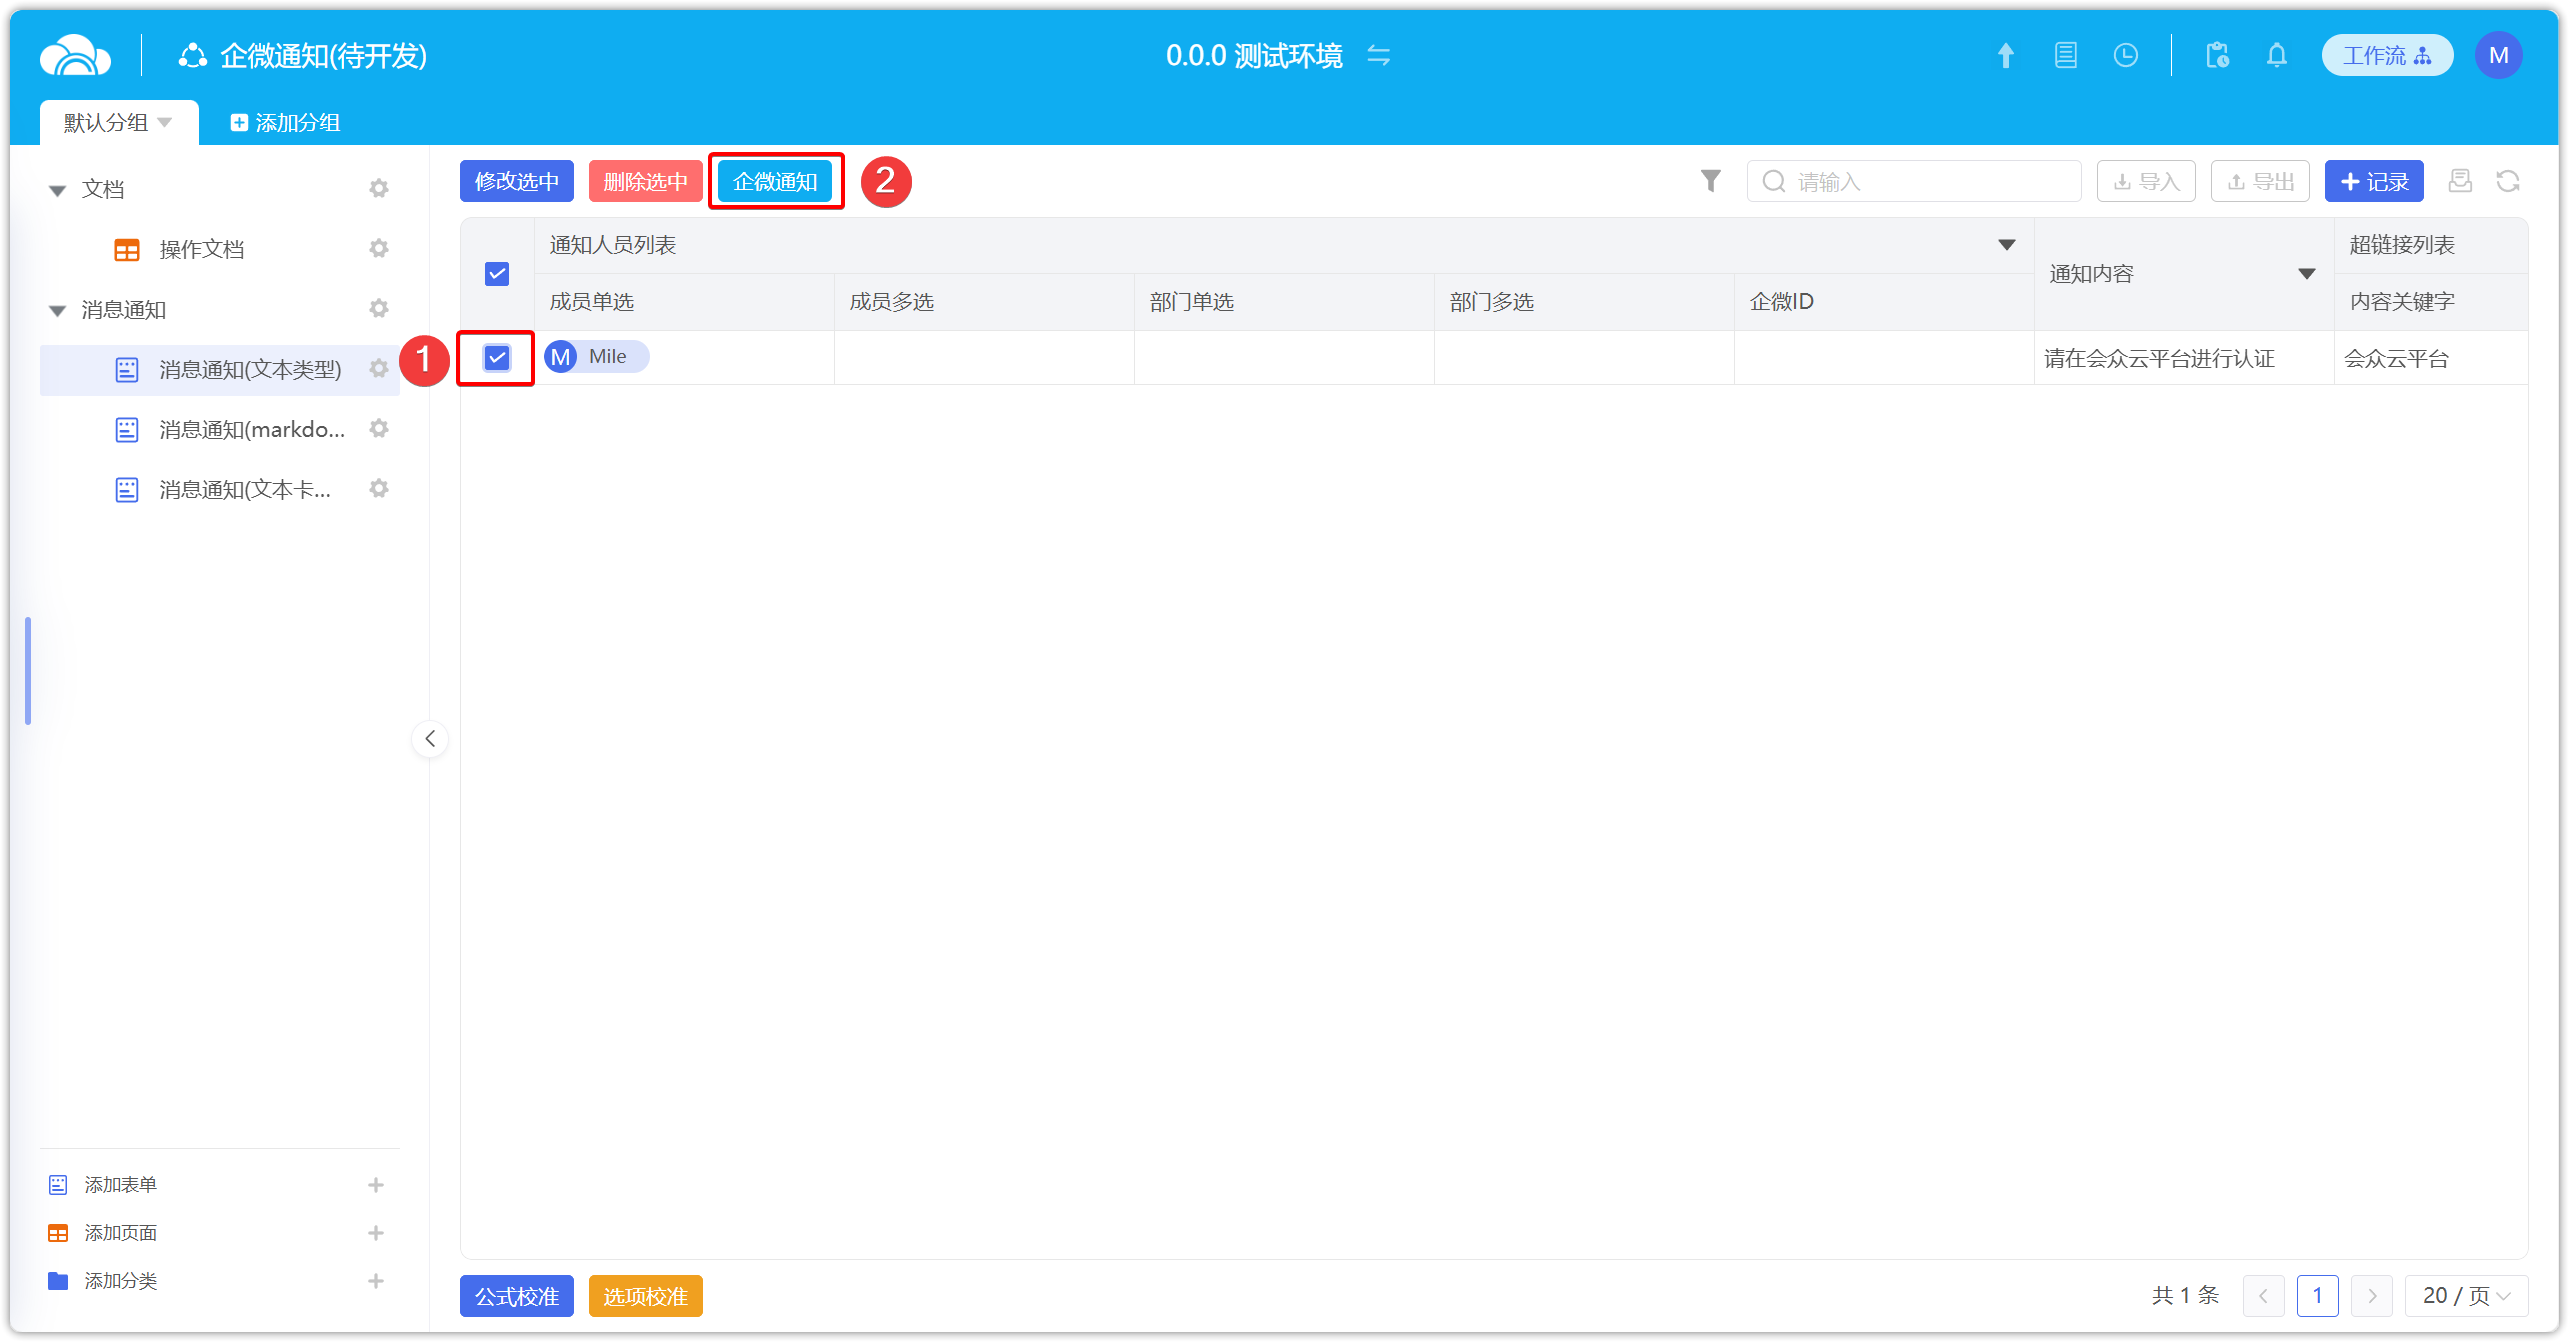Toggle the select-all header checkbox

497,274
